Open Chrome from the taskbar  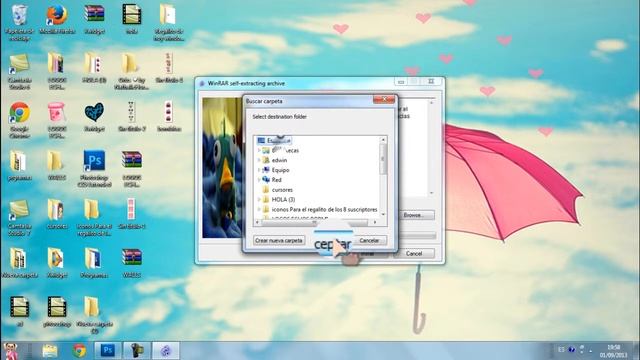(79, 351)
